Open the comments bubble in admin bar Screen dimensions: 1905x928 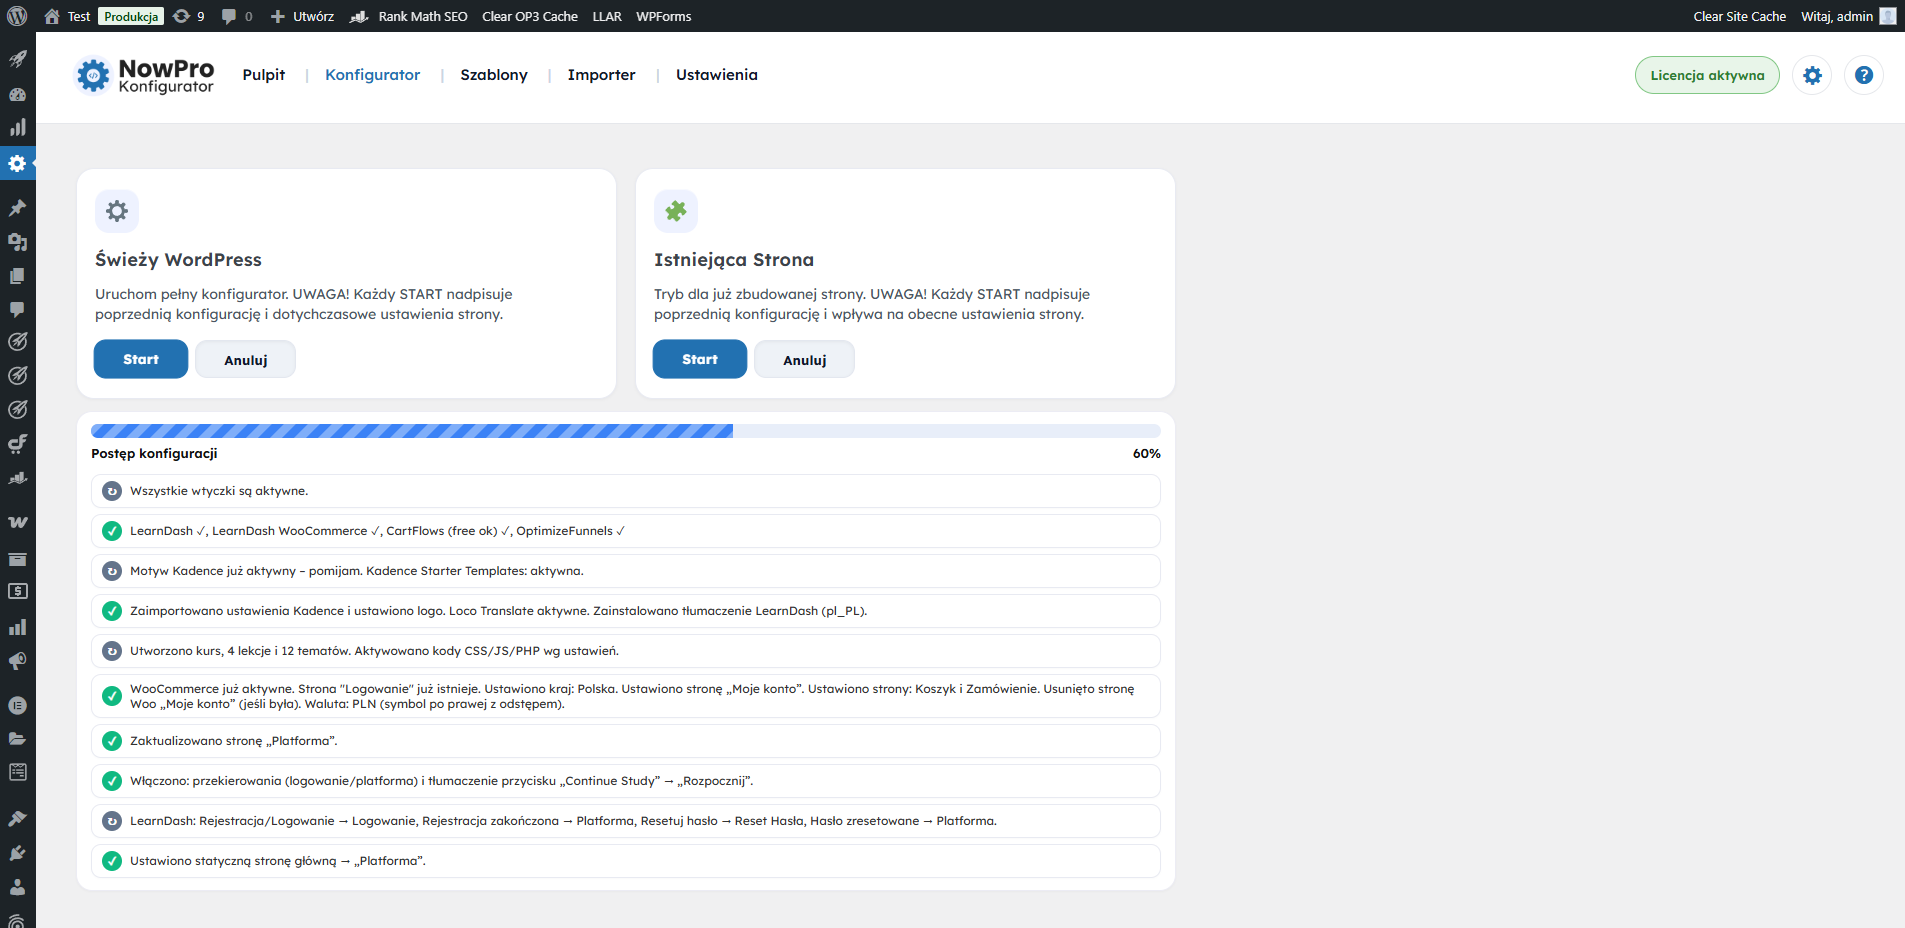(x=236, y=16)
